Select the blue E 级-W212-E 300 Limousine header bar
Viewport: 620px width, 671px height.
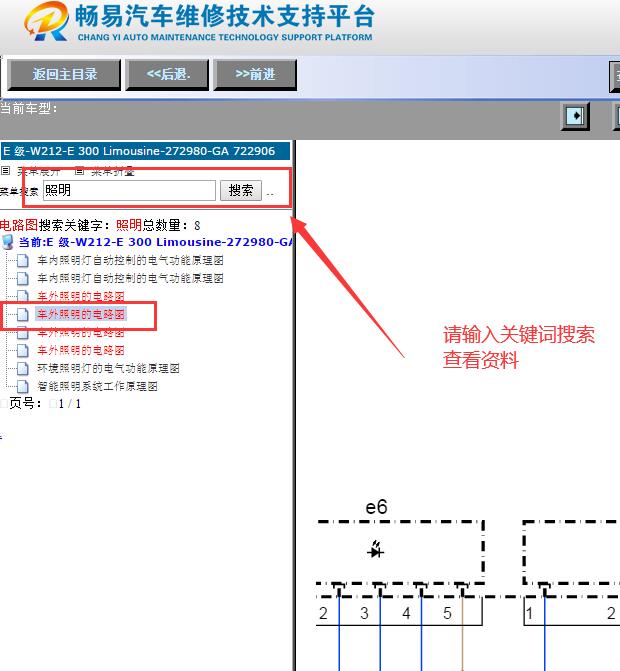click(x=145, y=151)
